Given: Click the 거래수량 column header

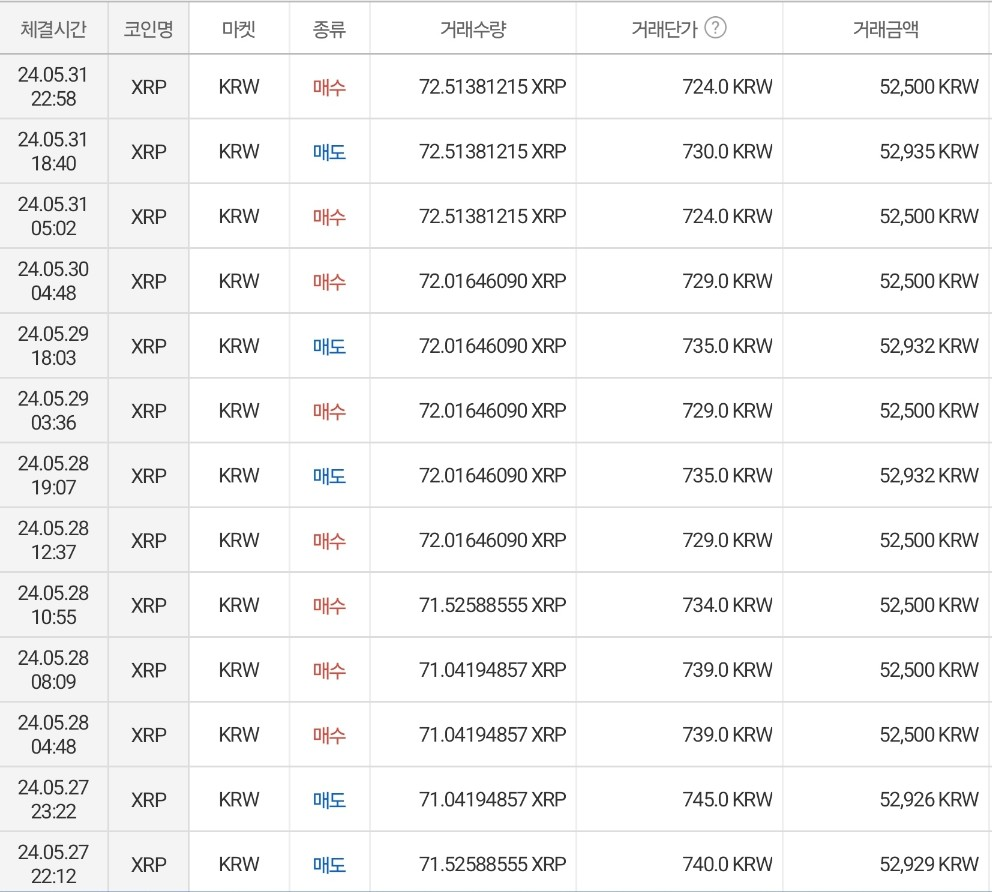Looking at the screenshot, I should tap(473, 29).
